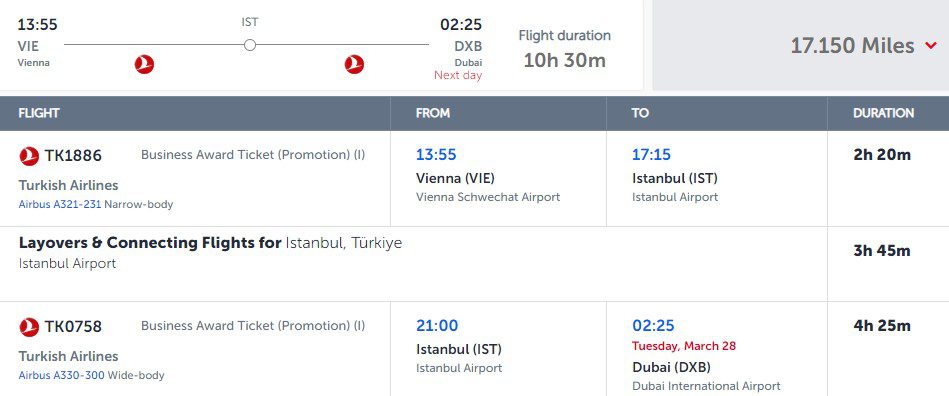The height and width of the screenshot is (396, 949).
Task: Click Turkish Airlines logo beside TK1886
Action: click(x=29, y=156)
